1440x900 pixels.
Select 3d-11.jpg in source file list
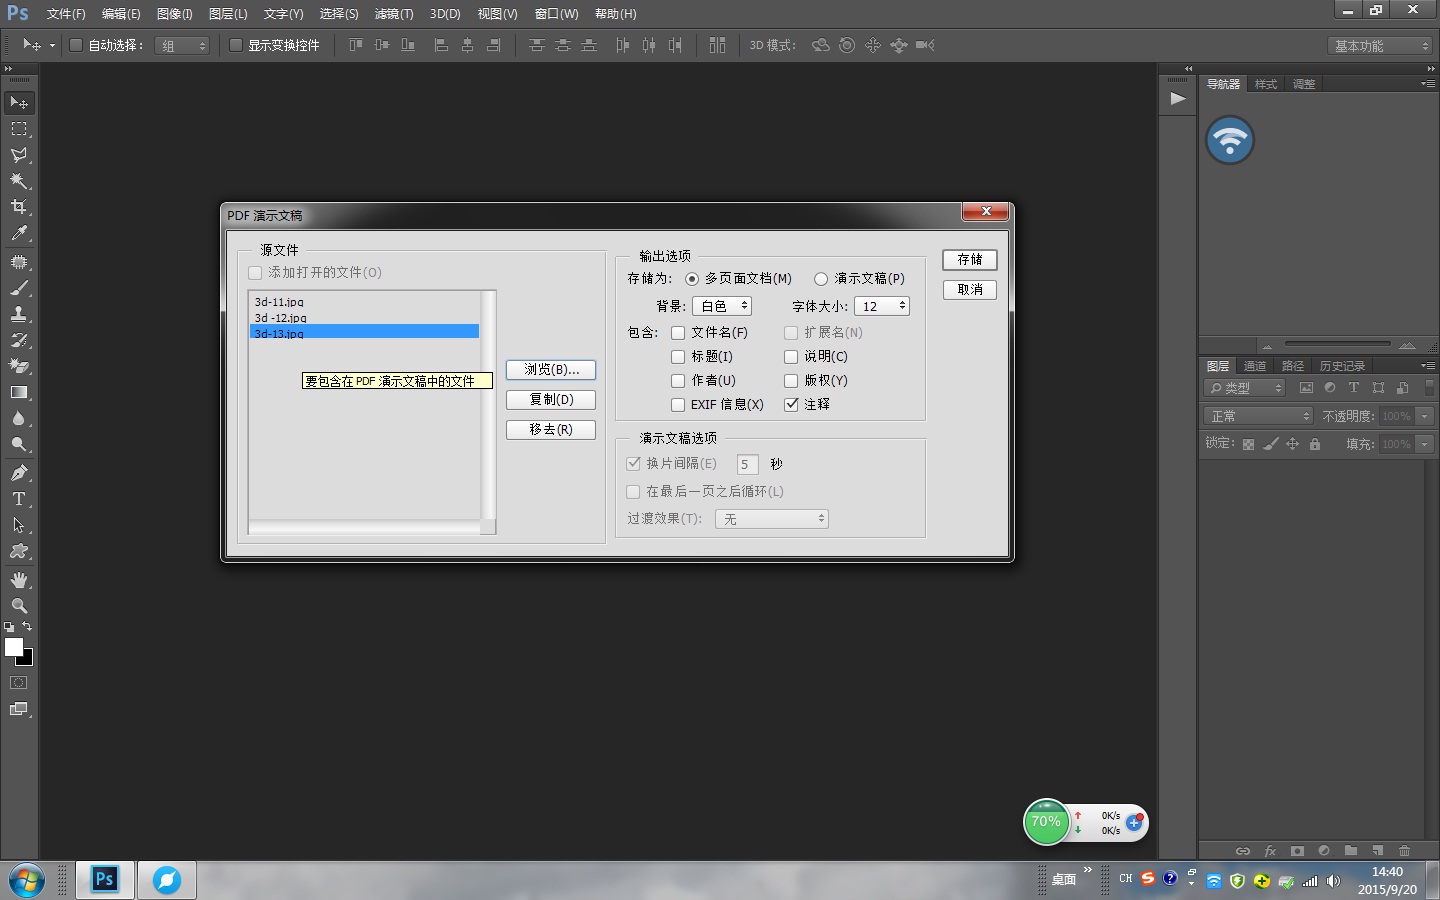point(279,302)
